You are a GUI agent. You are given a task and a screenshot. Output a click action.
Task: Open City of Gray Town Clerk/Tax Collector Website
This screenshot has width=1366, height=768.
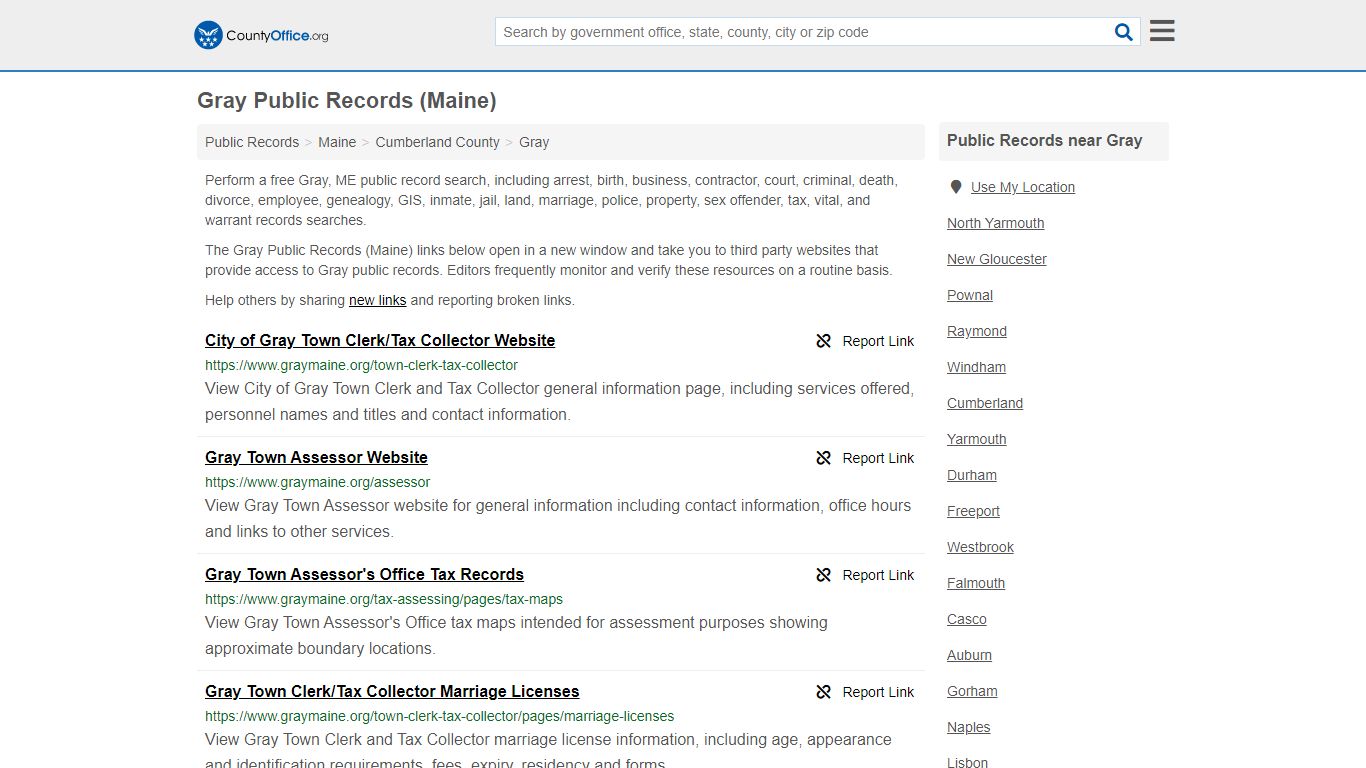point(380,340)
